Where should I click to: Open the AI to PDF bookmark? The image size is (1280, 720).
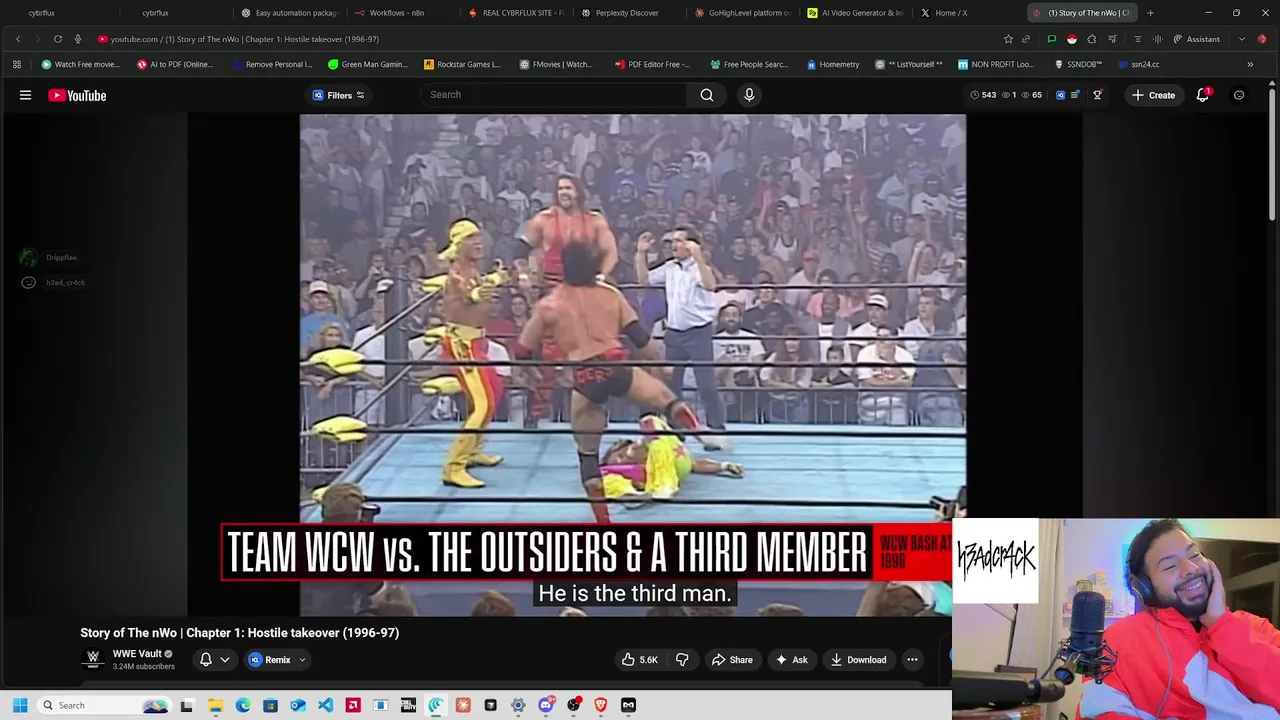tap(175, 64)
